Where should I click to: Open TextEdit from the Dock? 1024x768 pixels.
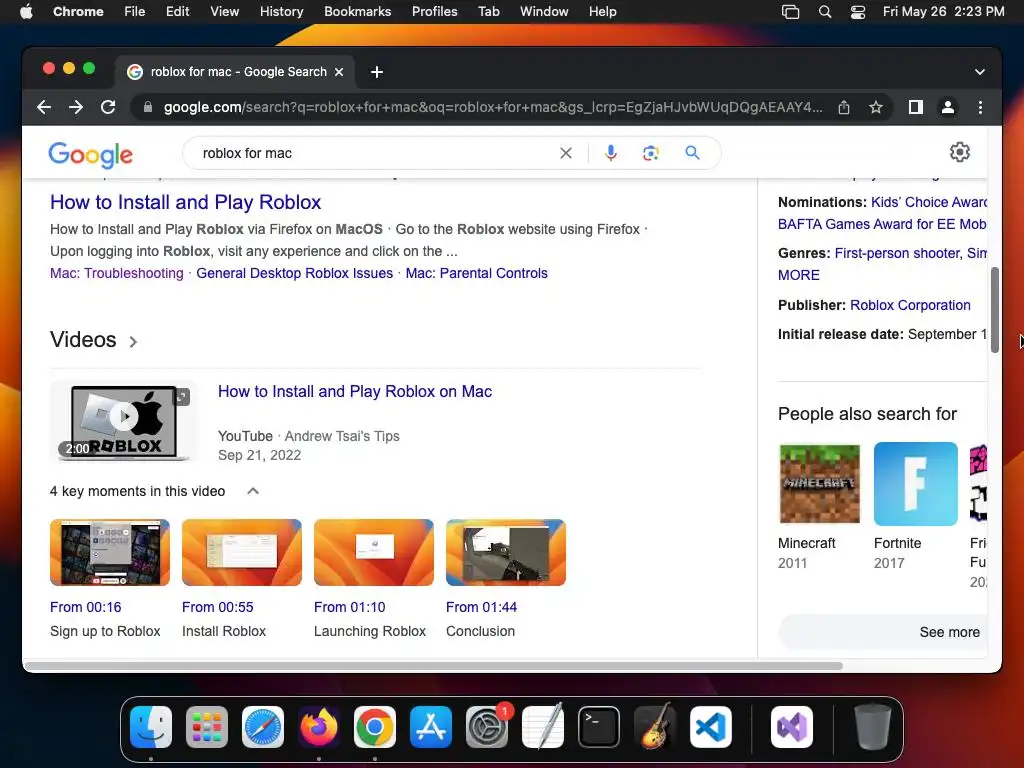tap(543, 727)
